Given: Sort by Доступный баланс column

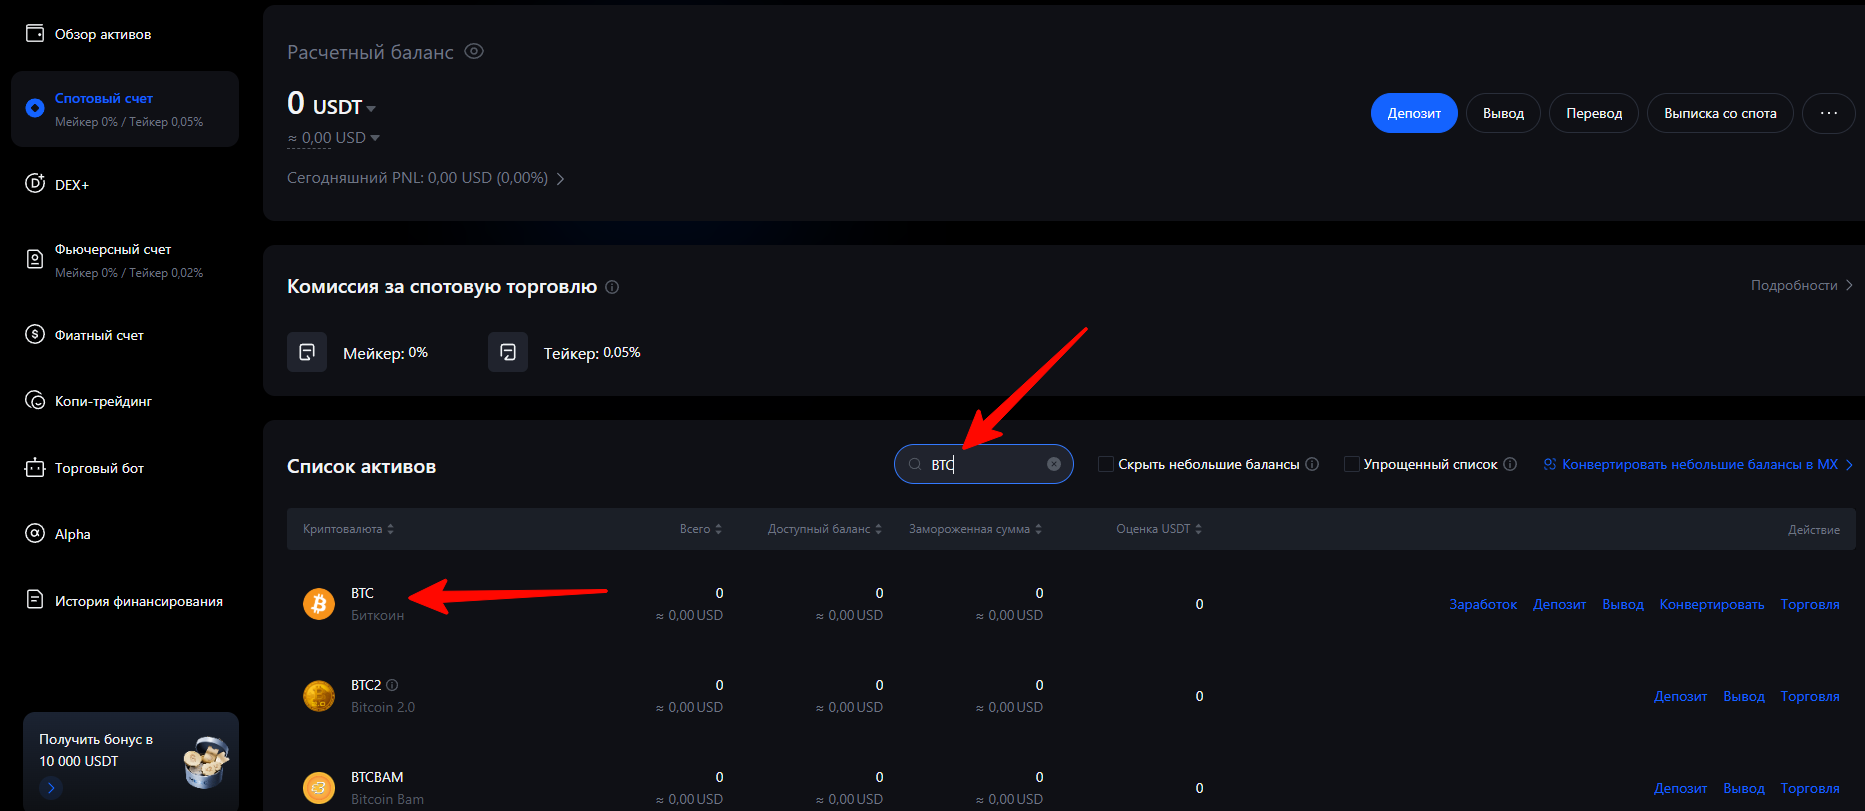Looking at the screenshot, I should pyautogui.click(x=825, y=529).
